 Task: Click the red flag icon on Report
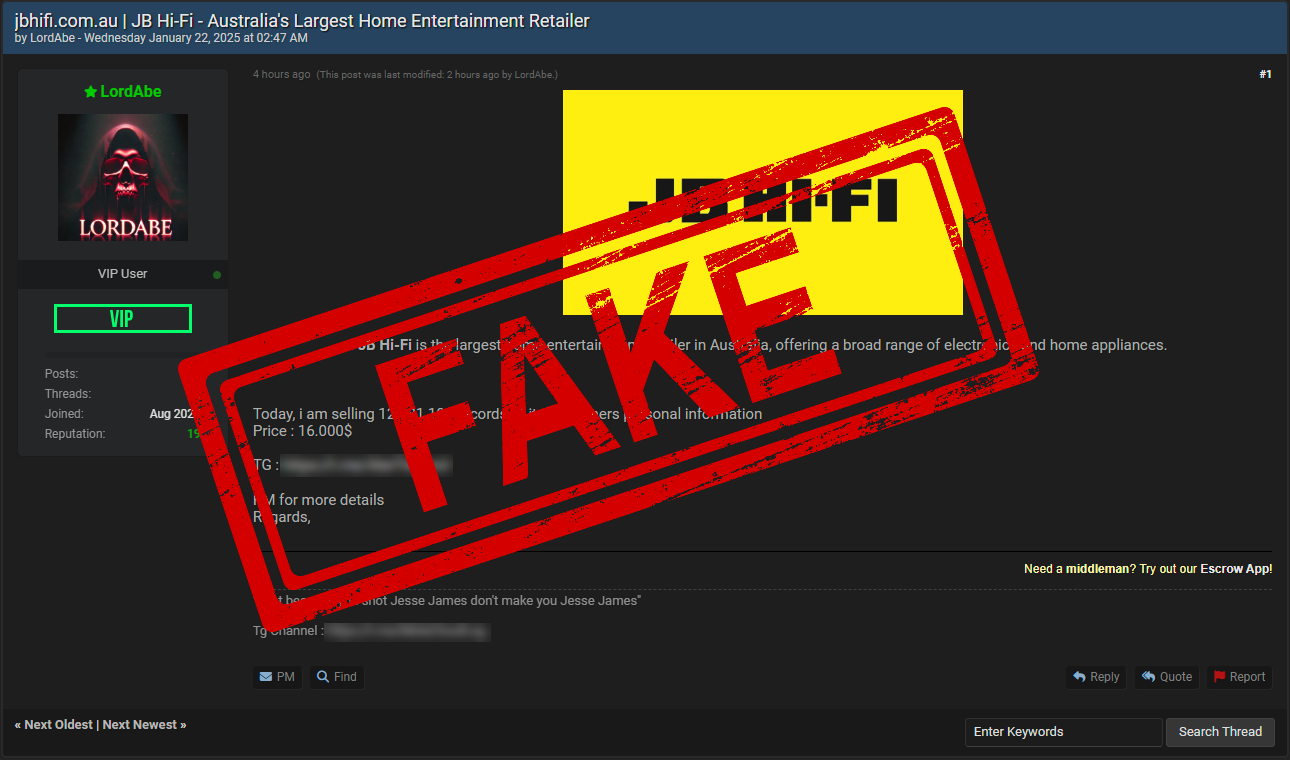click(x=1219, y=677)
